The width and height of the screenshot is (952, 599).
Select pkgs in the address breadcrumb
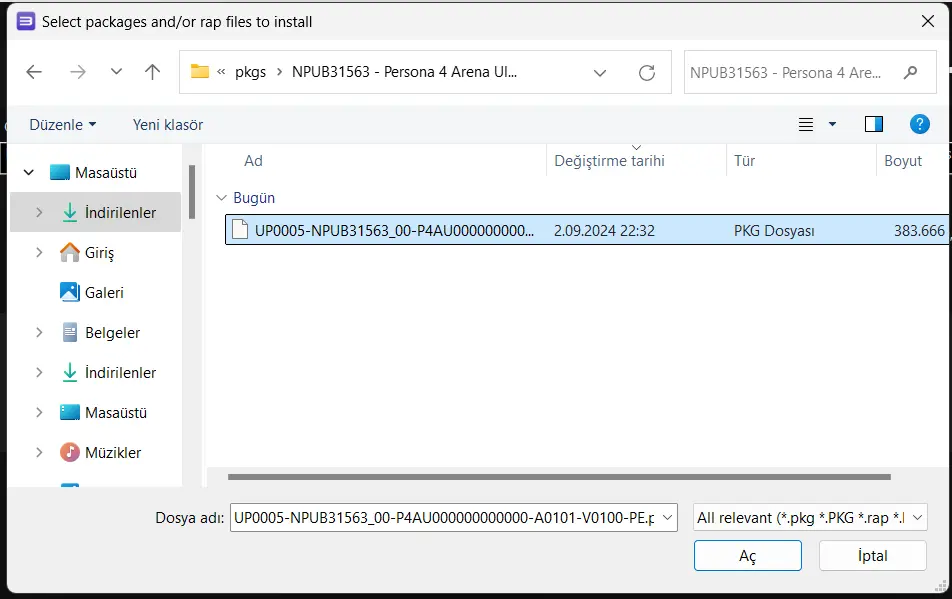tap(250, 72)
